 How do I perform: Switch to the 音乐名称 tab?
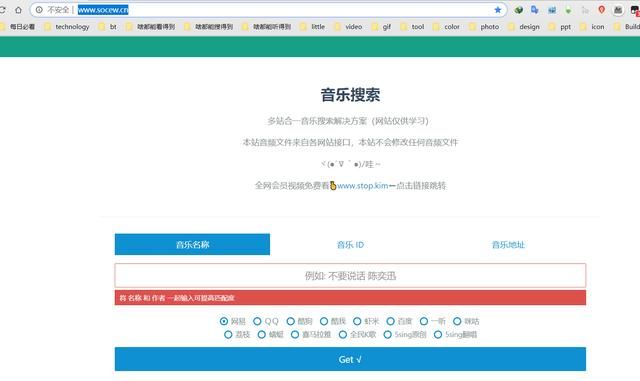192,244
